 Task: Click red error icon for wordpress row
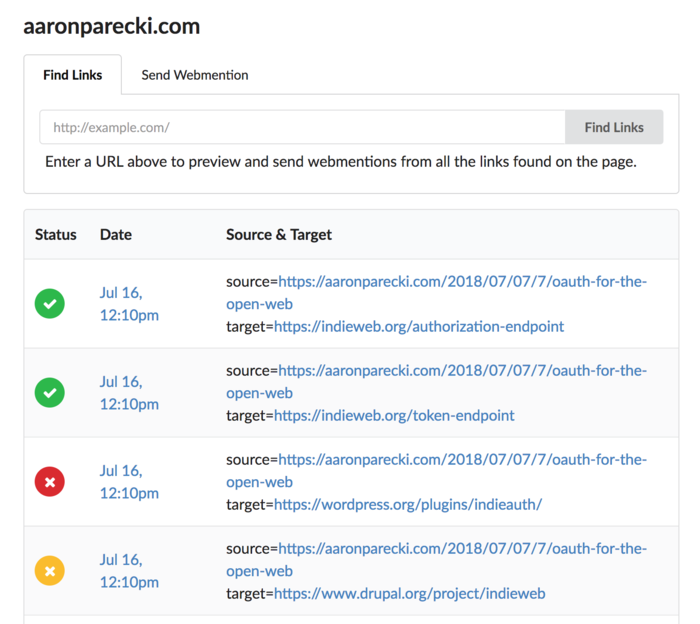pos(50,482)
